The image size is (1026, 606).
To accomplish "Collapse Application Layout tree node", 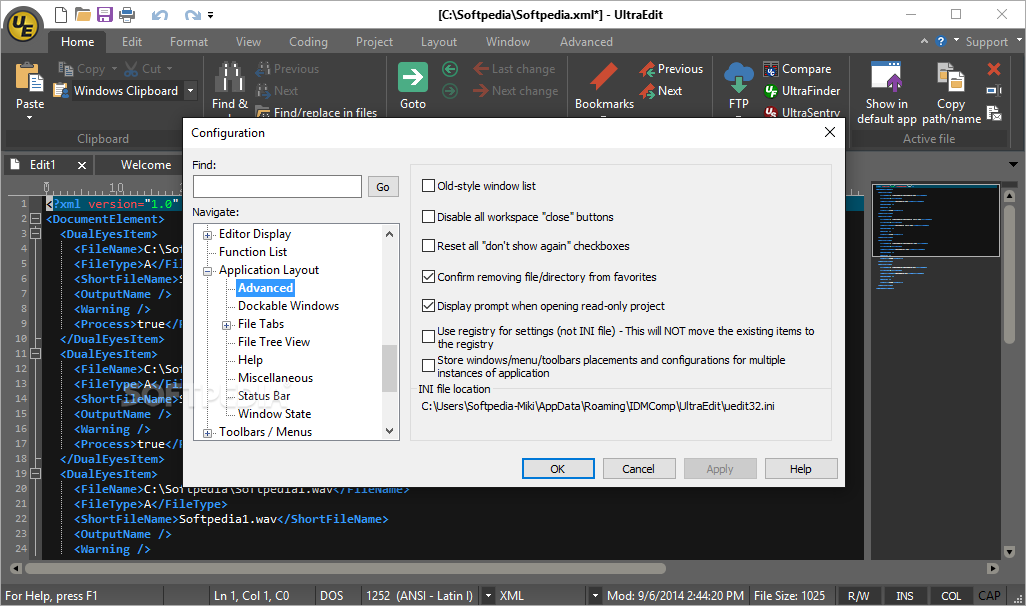I will click(x=207, y=271).
